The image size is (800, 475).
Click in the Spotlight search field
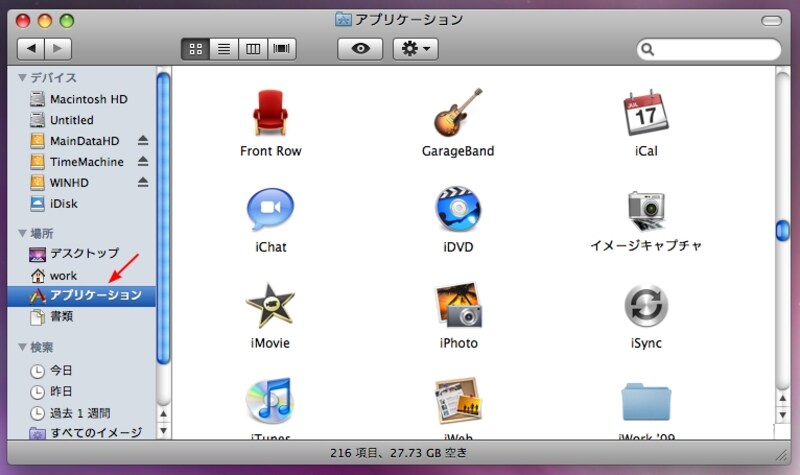709,49
